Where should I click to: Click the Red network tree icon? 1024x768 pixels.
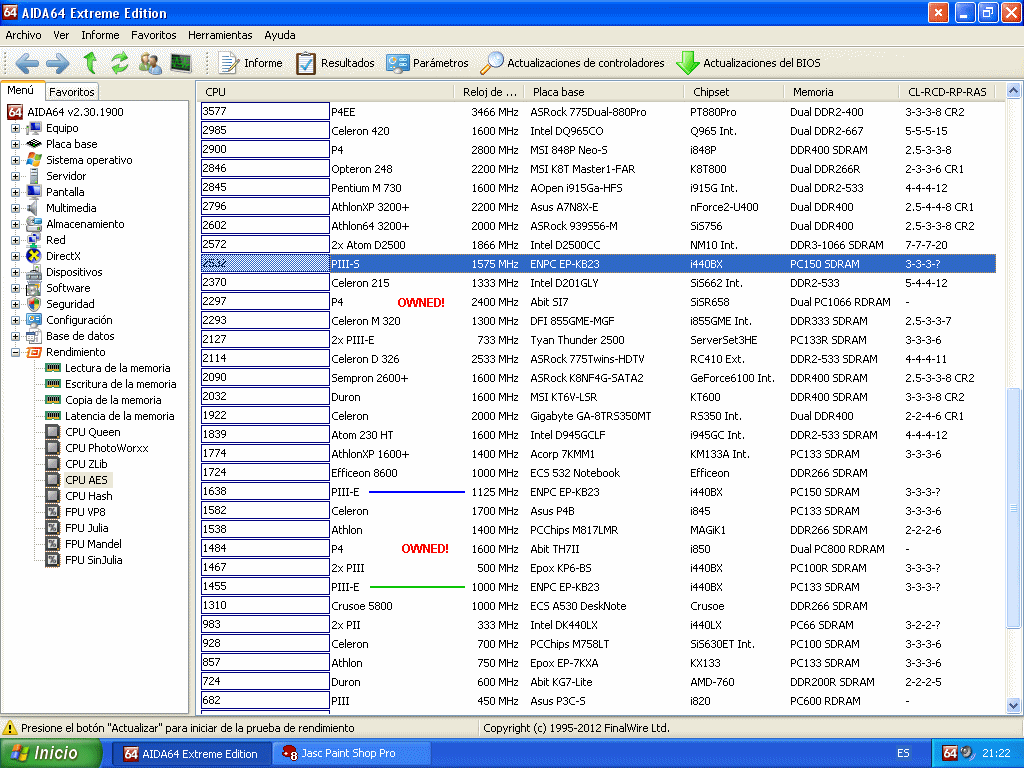[x=34, y=240]
